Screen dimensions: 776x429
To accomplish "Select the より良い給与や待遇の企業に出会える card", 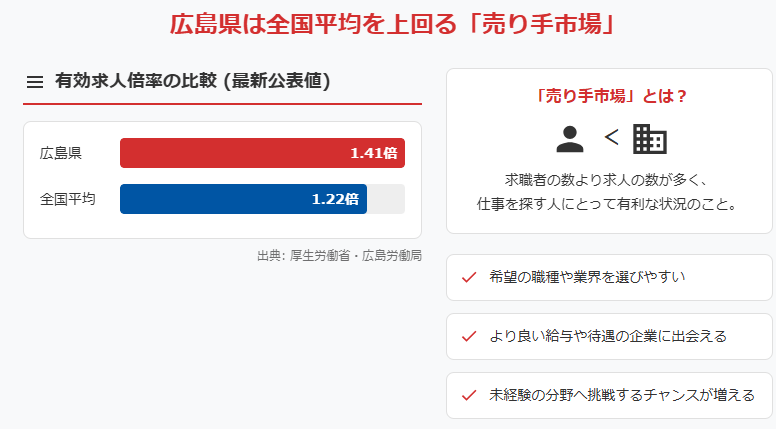I will (x=609, y=336).
